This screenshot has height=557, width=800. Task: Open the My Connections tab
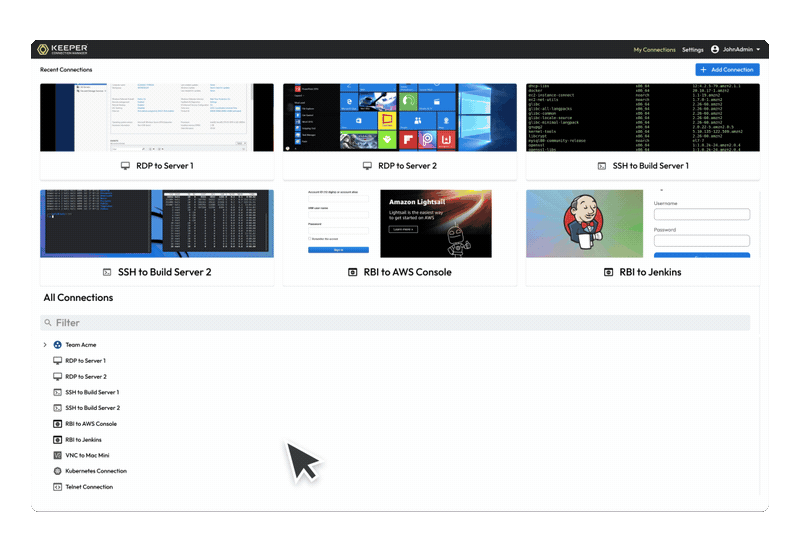pos(654,49)
